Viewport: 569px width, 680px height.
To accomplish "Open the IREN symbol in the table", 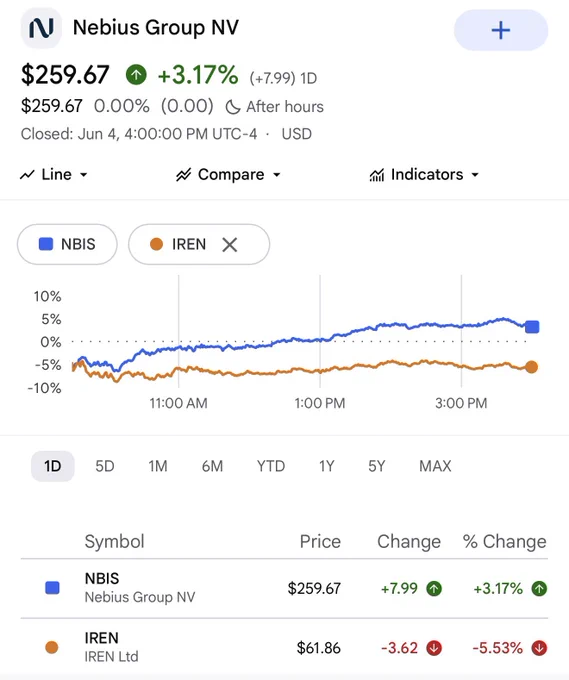I will tap(101, 638).
